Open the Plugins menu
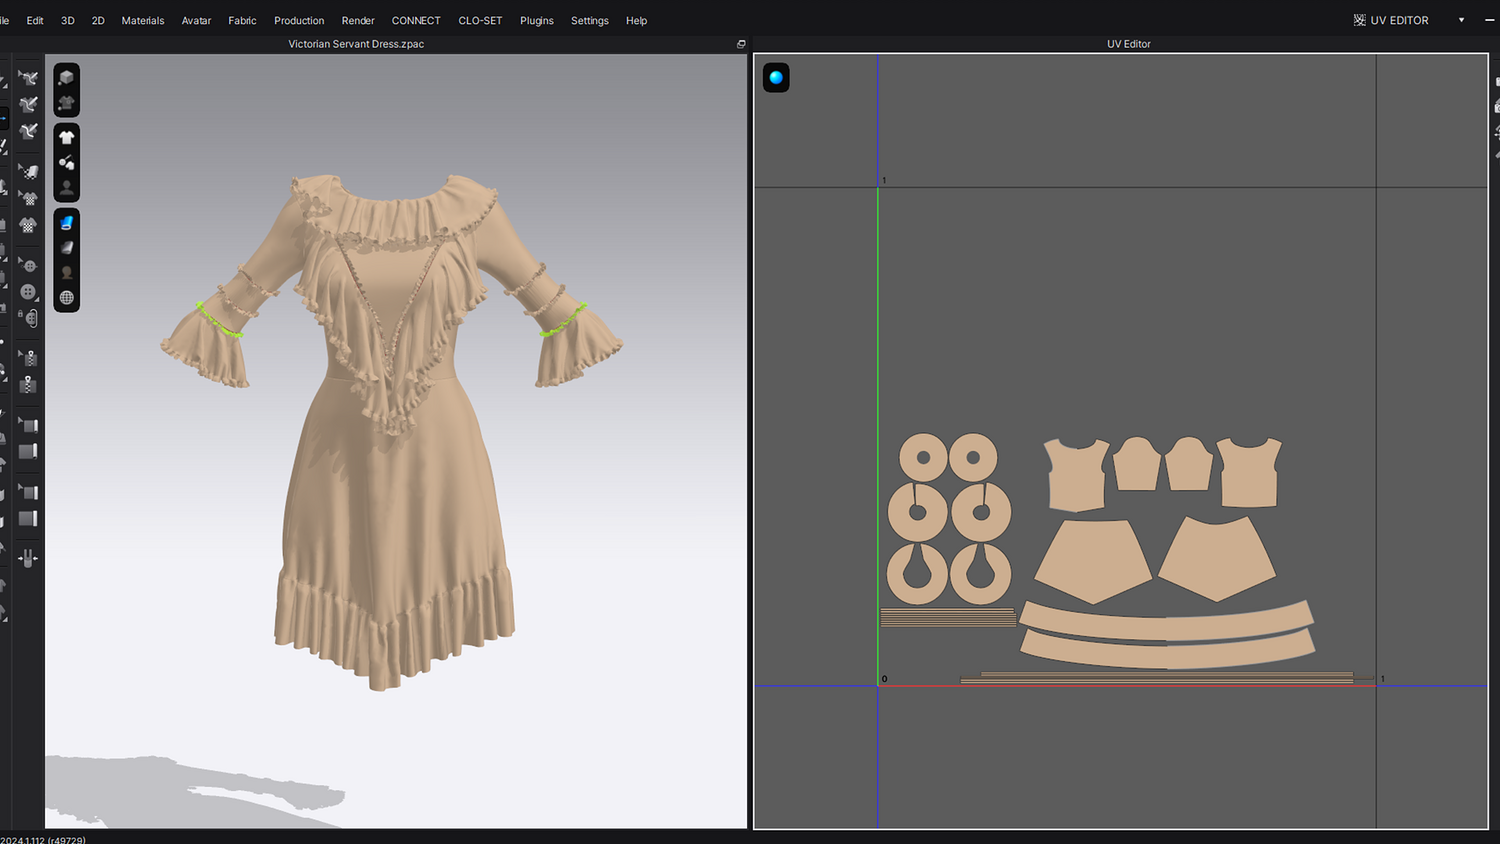1500x844 pixels. pos(536,20)
